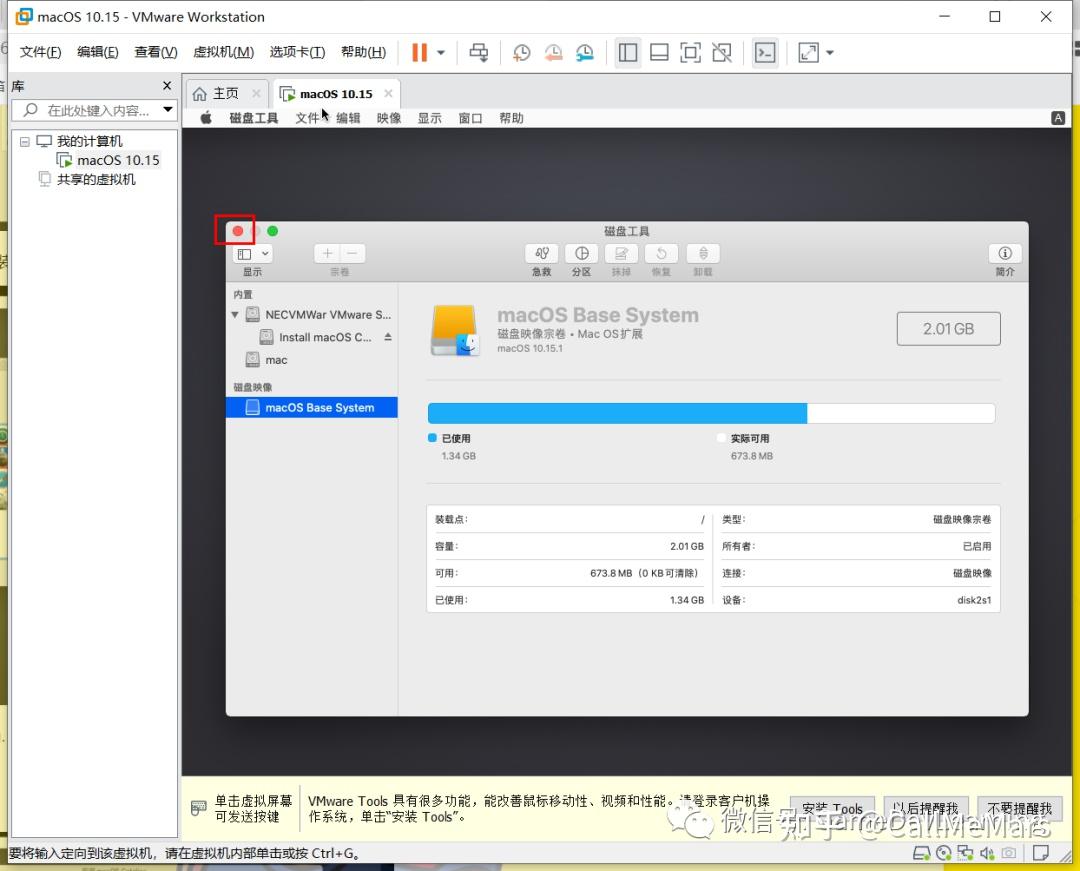Click the 恢复 restore tool
This screenshot has height=871, width=1080.
click(661, 253)
